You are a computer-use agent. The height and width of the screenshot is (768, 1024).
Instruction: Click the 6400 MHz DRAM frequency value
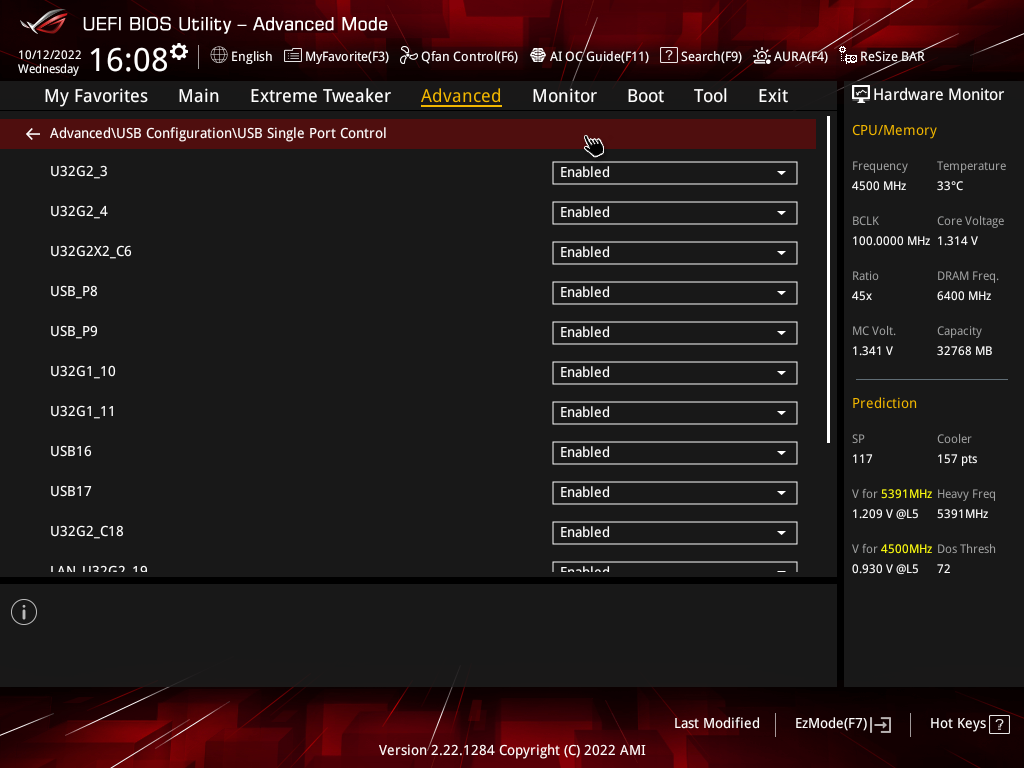tap(964, 296)
